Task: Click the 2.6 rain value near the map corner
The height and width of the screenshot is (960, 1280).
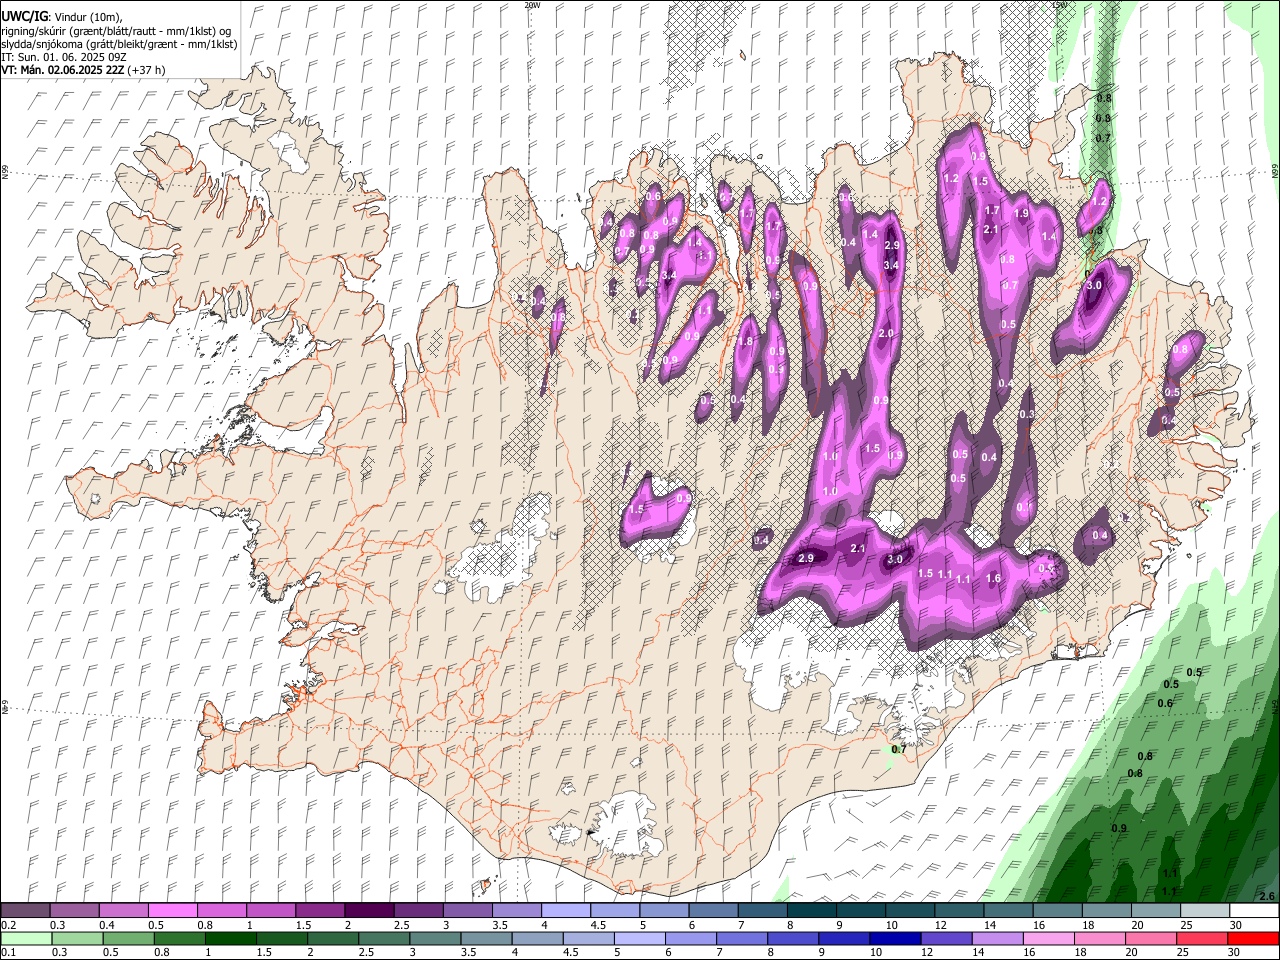Action: [1267, 896]
